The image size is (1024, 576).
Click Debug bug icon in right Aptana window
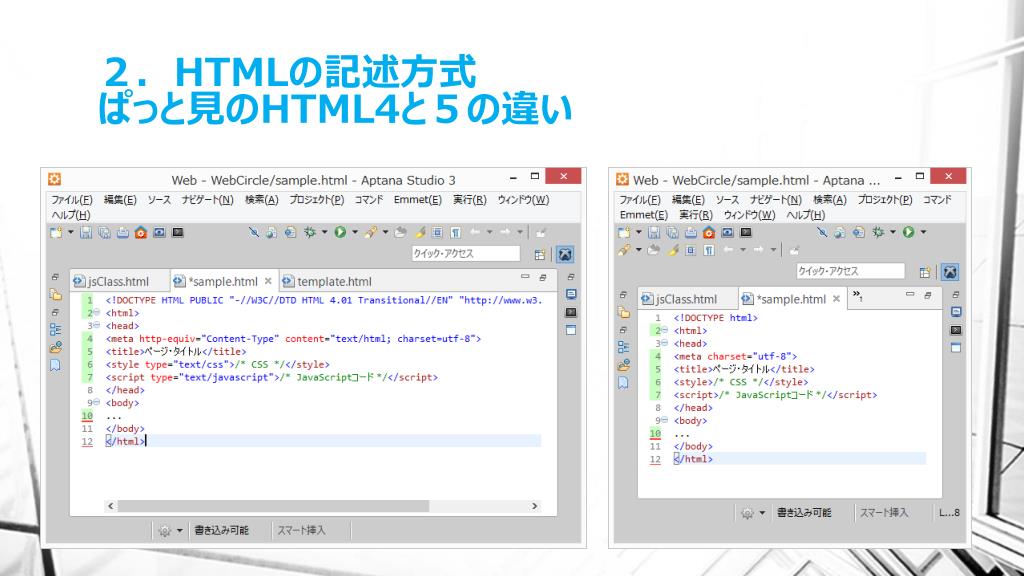[x=878, y=232]
